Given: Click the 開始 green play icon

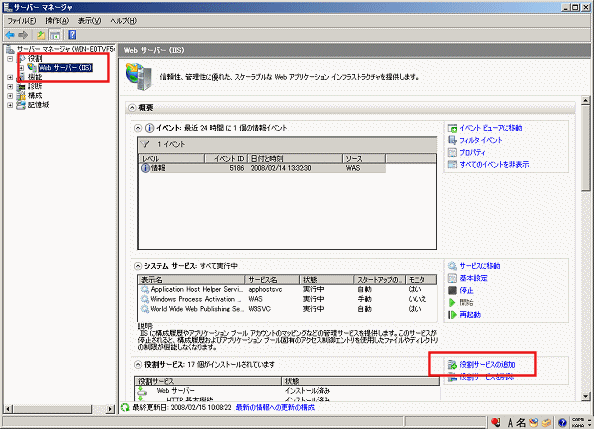Looking at the screenshot, I should [452, 302].
